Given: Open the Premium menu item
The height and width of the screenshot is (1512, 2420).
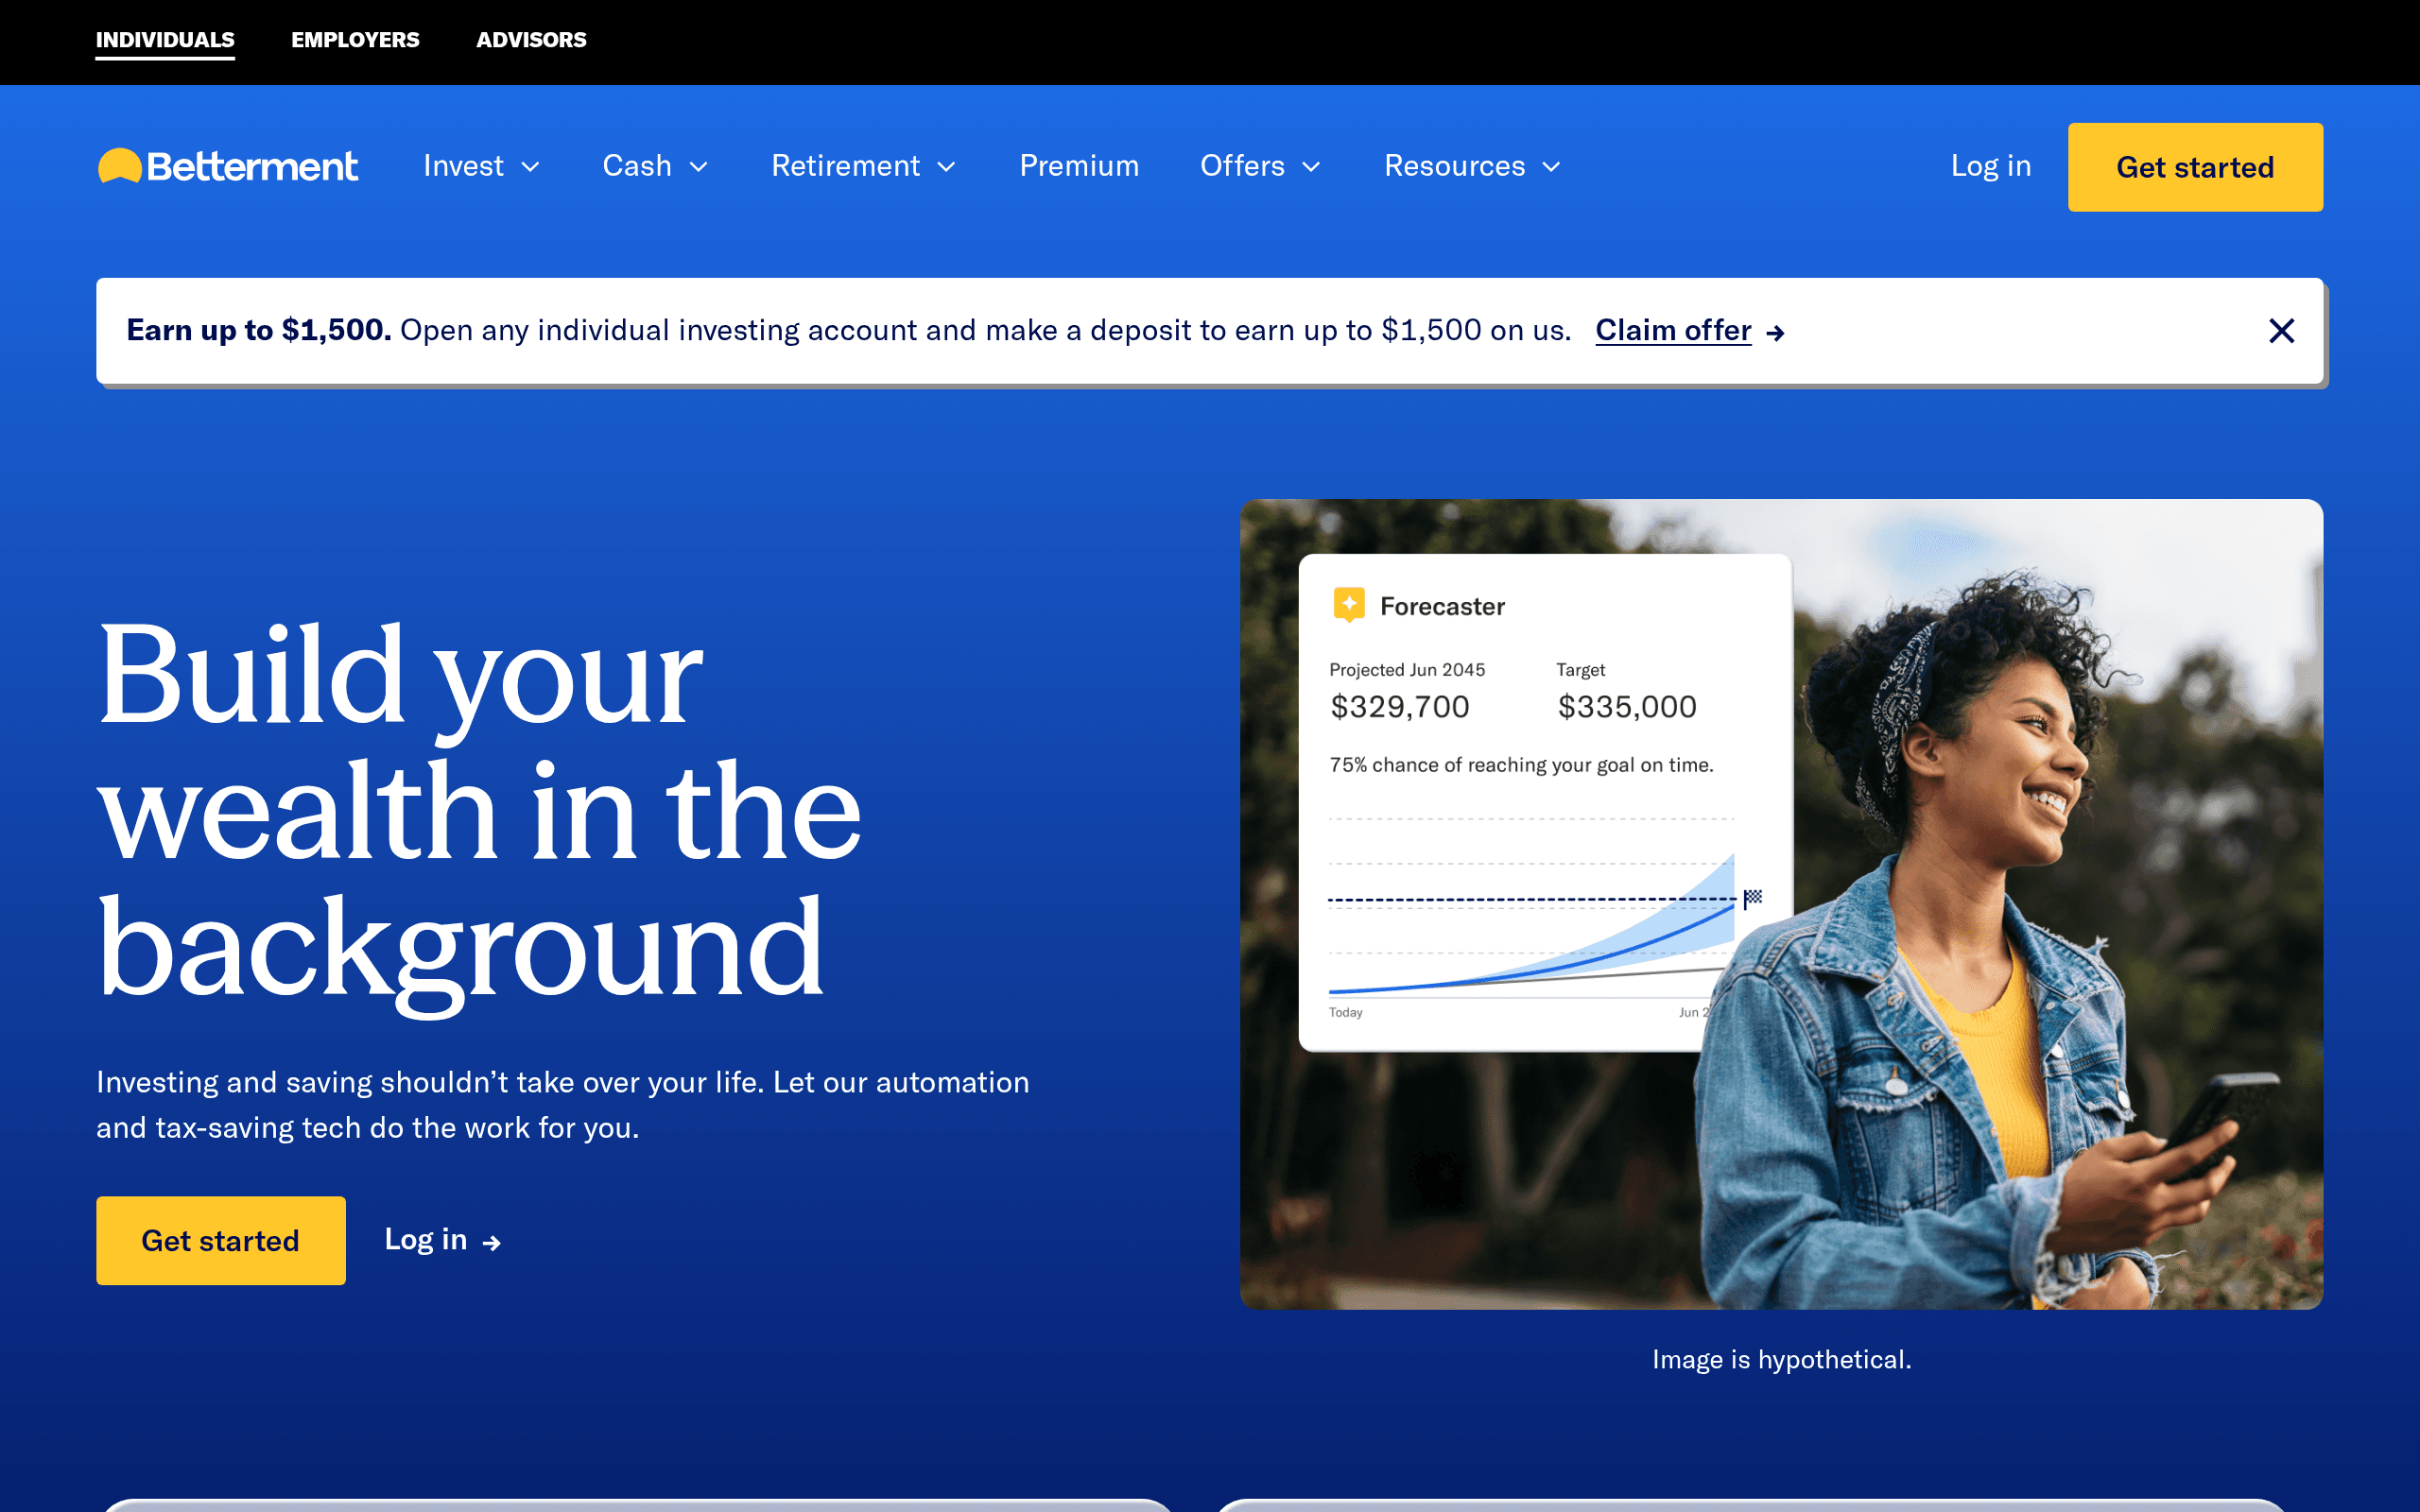Looking at the screenshot, I should [x=1079, y=166].
